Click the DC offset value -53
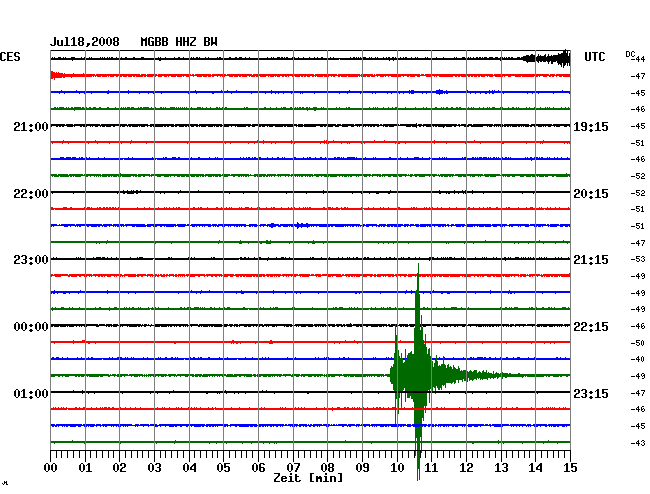This screenshot has height=494, width=650. (638, 259)
